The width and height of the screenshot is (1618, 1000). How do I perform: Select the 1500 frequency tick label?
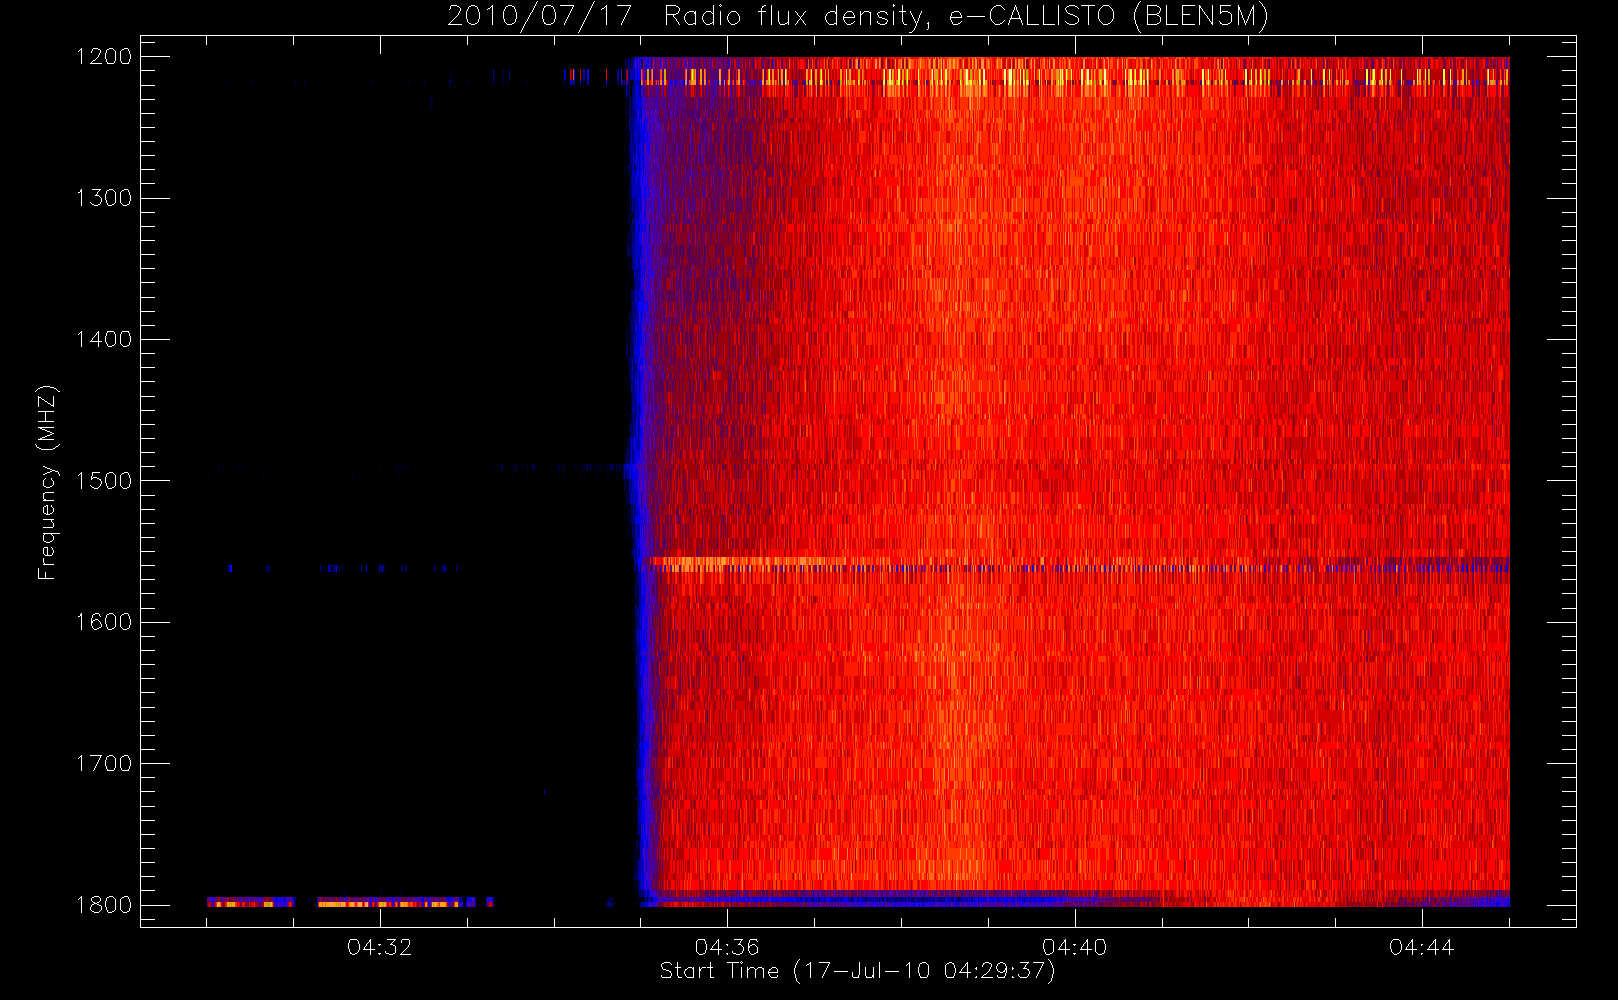(104, 480)
